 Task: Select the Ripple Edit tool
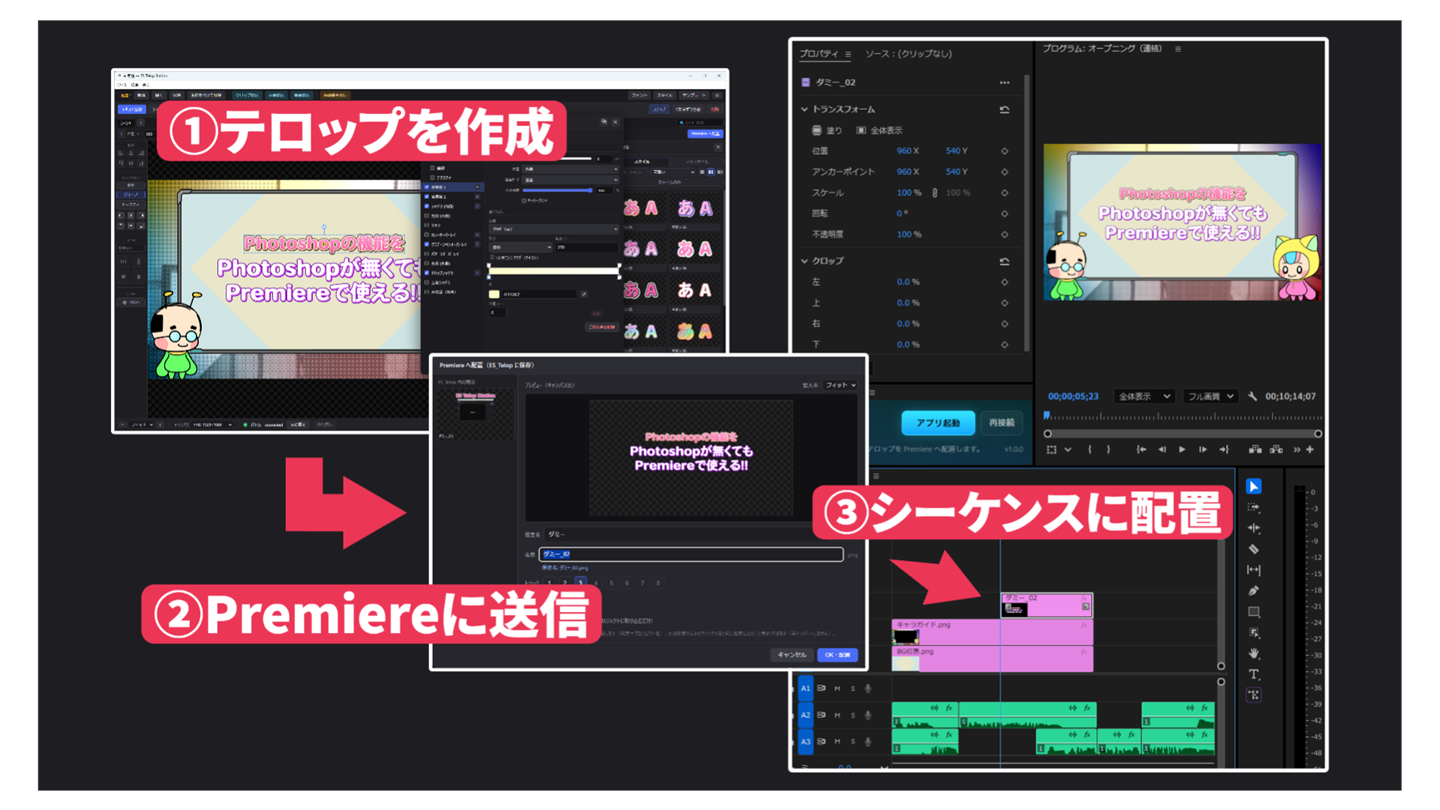point(1254,528)
